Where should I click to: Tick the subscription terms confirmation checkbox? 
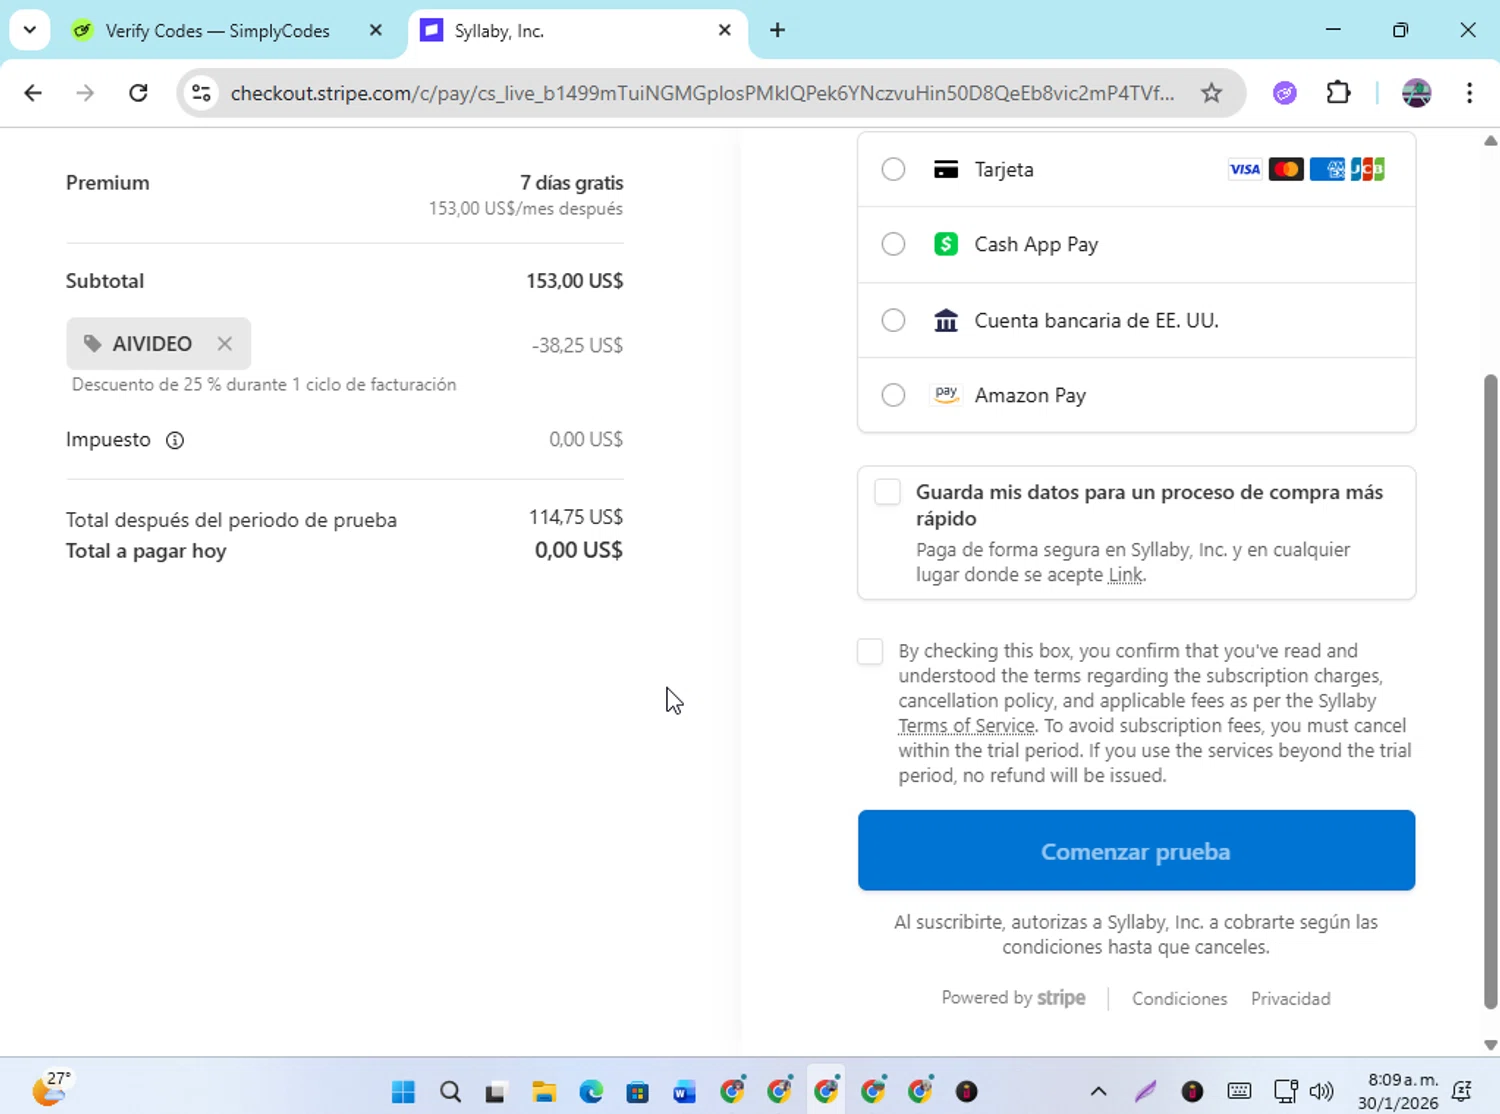click(x=870, y=652)
